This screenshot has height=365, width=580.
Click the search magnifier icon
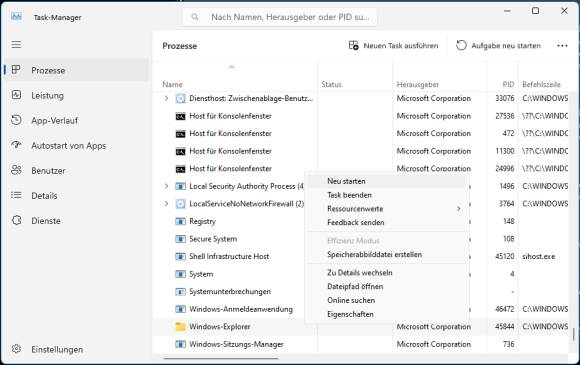(x=195, y=17)
